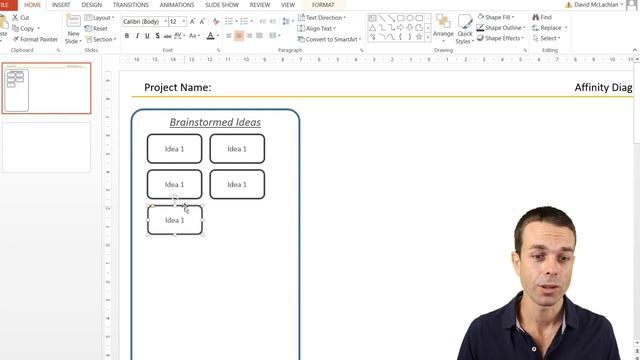Switch to the REVIEW tab
Viewport: 640px width, 360px height.
[260, 5]
